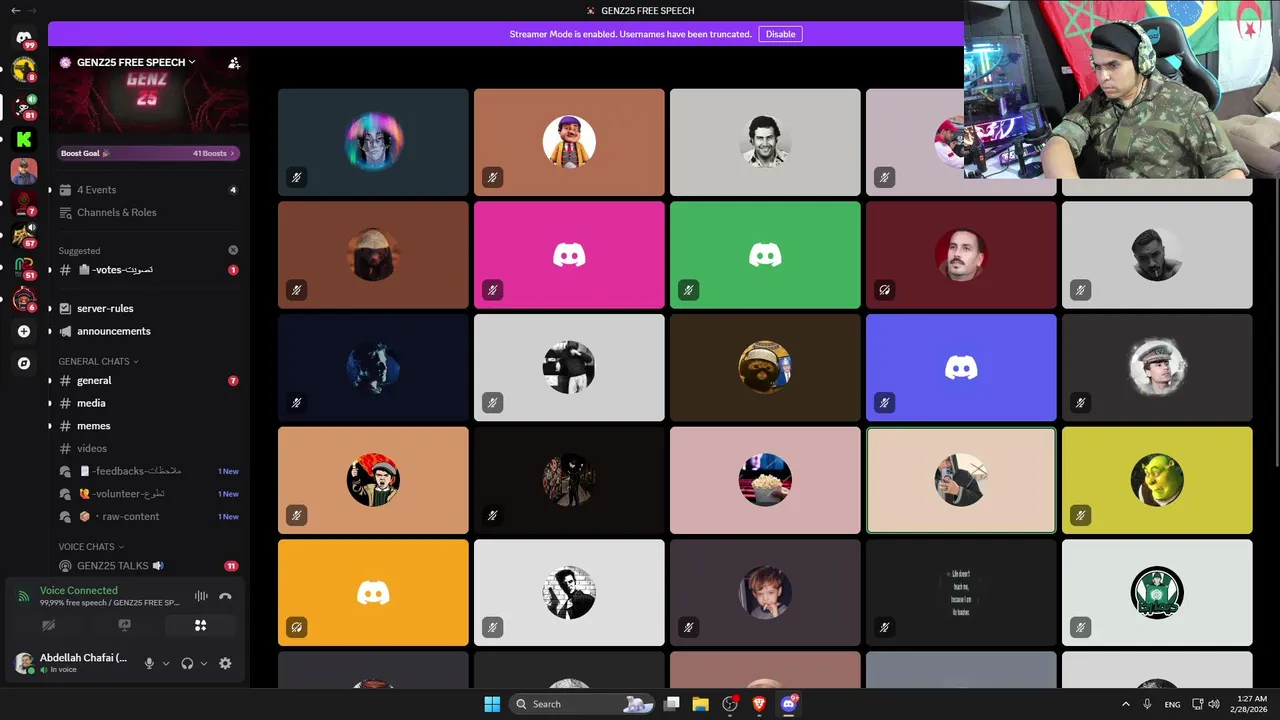The width and height of the screenshot is (1280, 720).
Task: Click Discord taskbar icon
Action: (789, 704)
